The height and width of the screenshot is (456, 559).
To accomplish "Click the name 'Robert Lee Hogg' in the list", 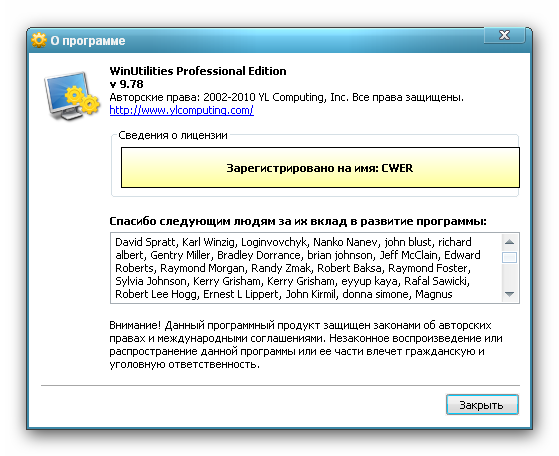I will [x=156, y=294].
